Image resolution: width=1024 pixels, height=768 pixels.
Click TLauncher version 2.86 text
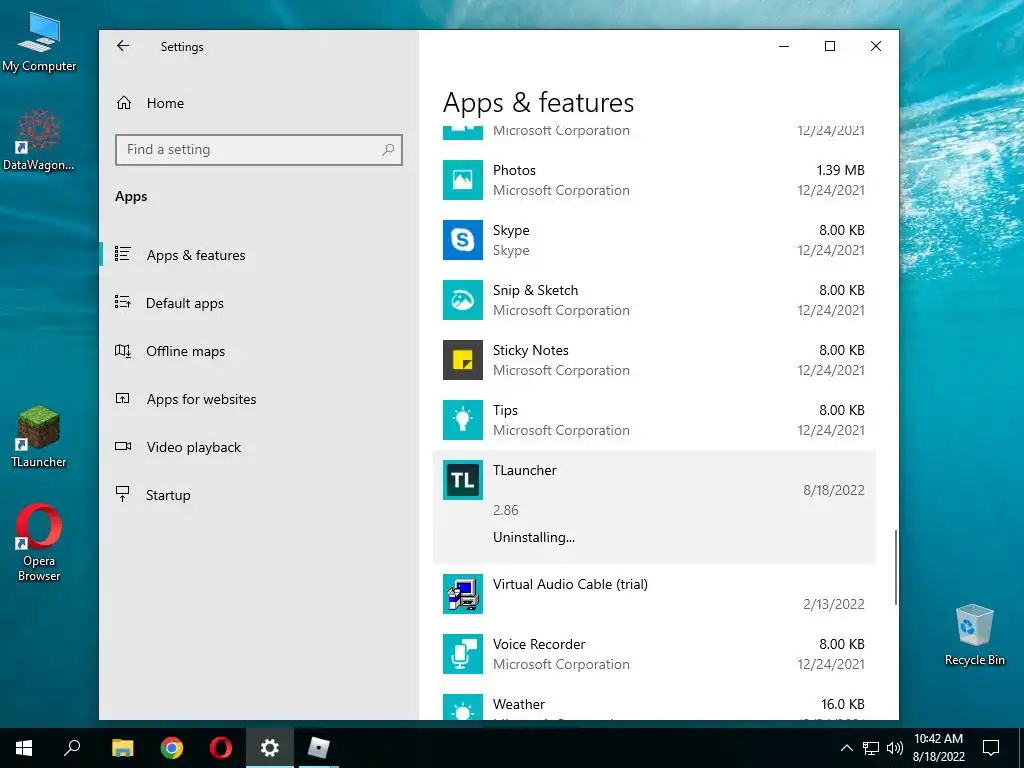pyautogui.click(x=505, y=510)
